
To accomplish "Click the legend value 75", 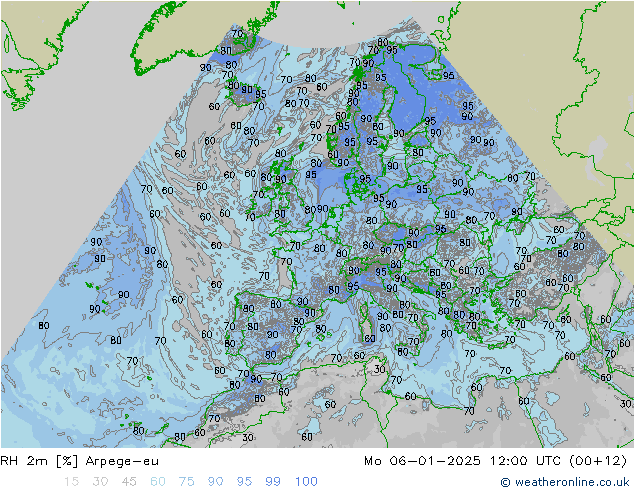I will coord(186,482).
